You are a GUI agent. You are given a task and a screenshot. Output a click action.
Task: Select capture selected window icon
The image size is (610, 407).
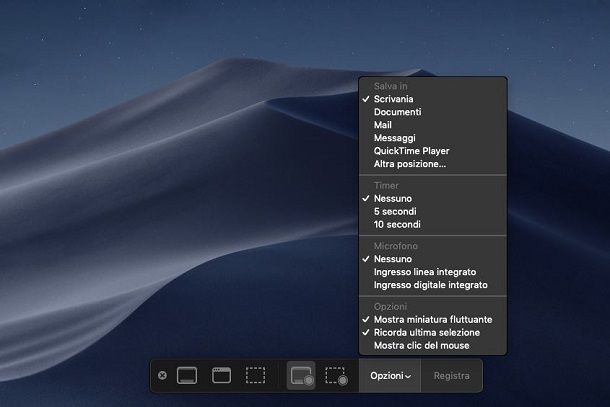tap(221, 375)
